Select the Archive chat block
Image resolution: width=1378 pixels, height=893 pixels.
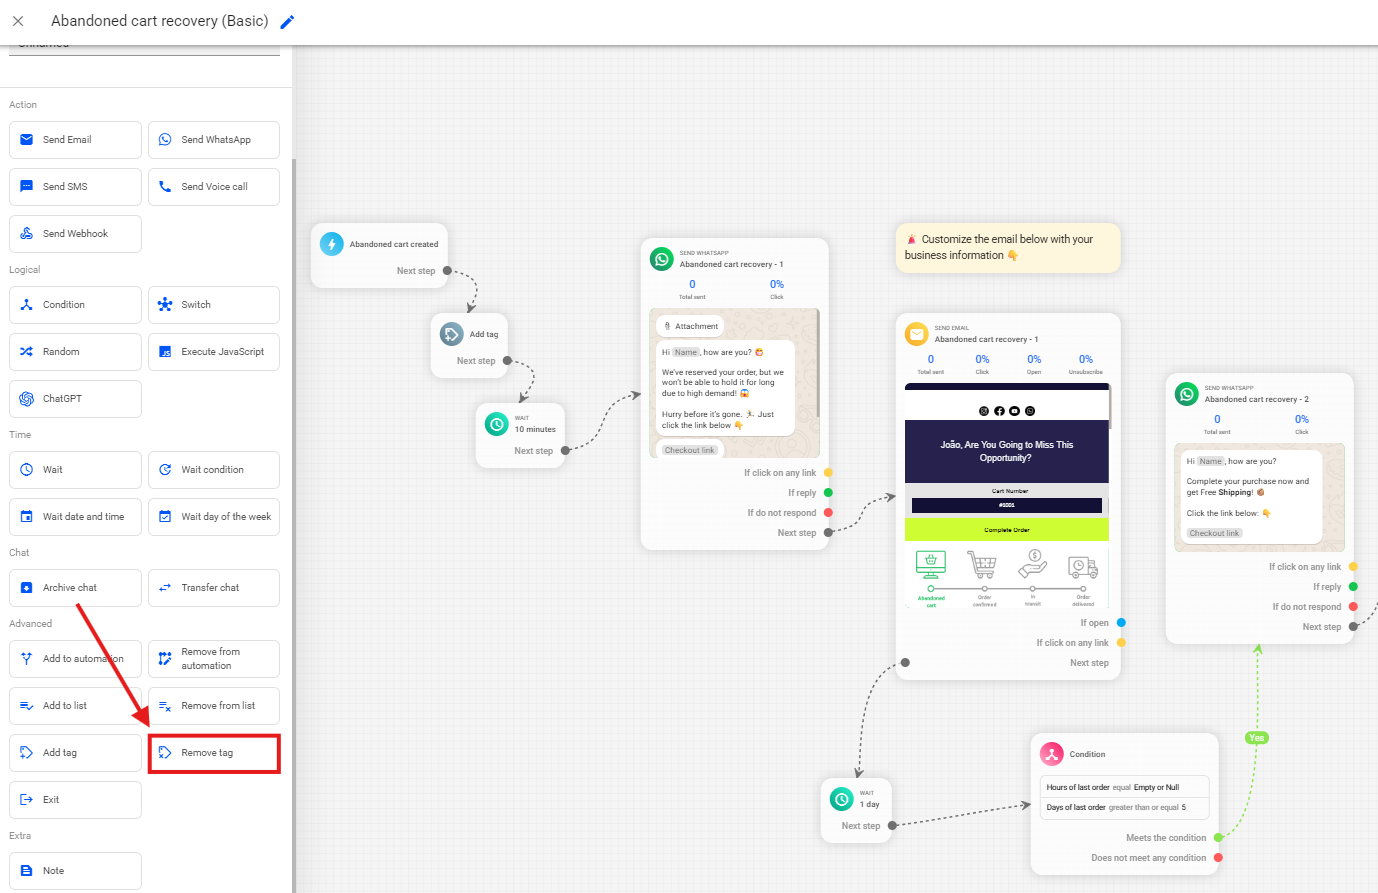pyautogui.click(x=75, y=588)
